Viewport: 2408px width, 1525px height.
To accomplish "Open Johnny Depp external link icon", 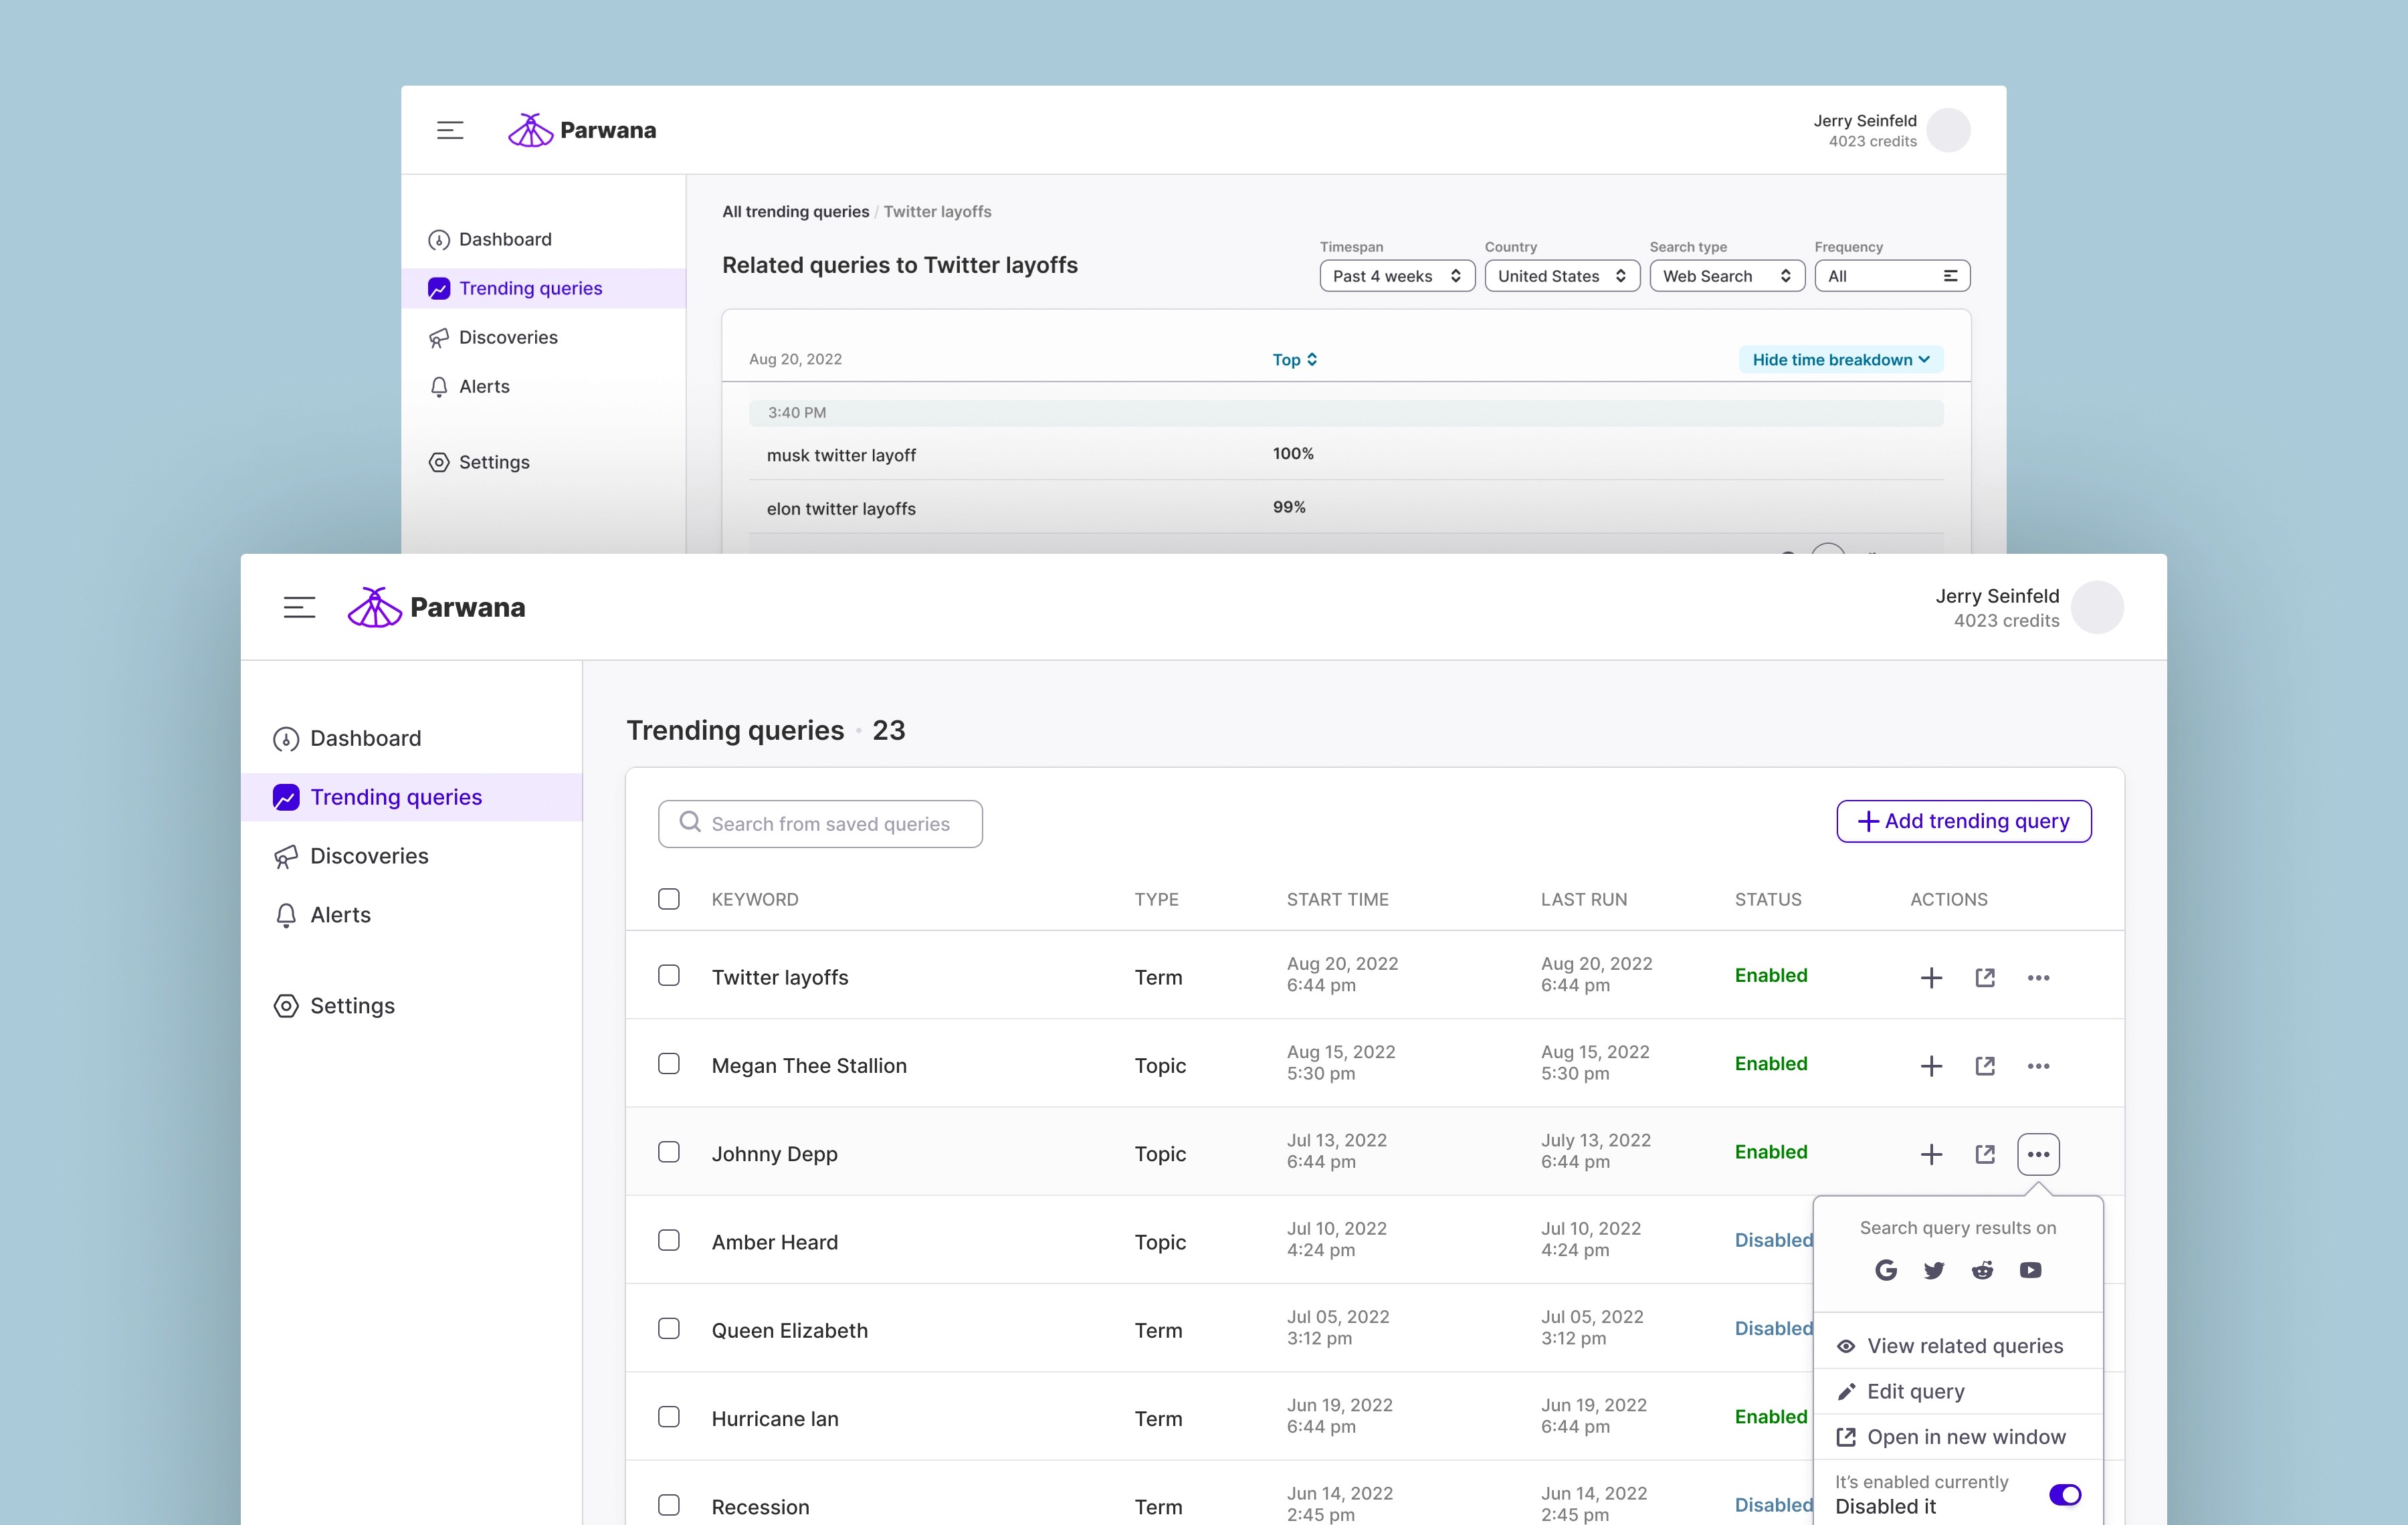I will click(1985, 1154).
